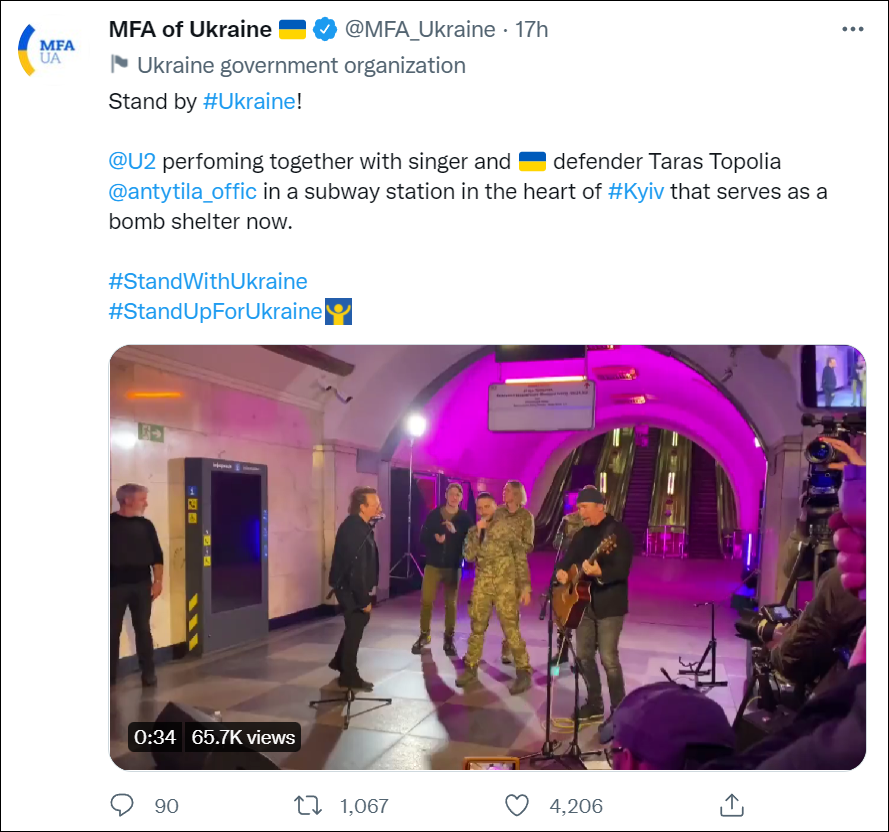889x832 pixels.
Task: Open the @MFA_Ukraine handle link
Action: point(420,30)
